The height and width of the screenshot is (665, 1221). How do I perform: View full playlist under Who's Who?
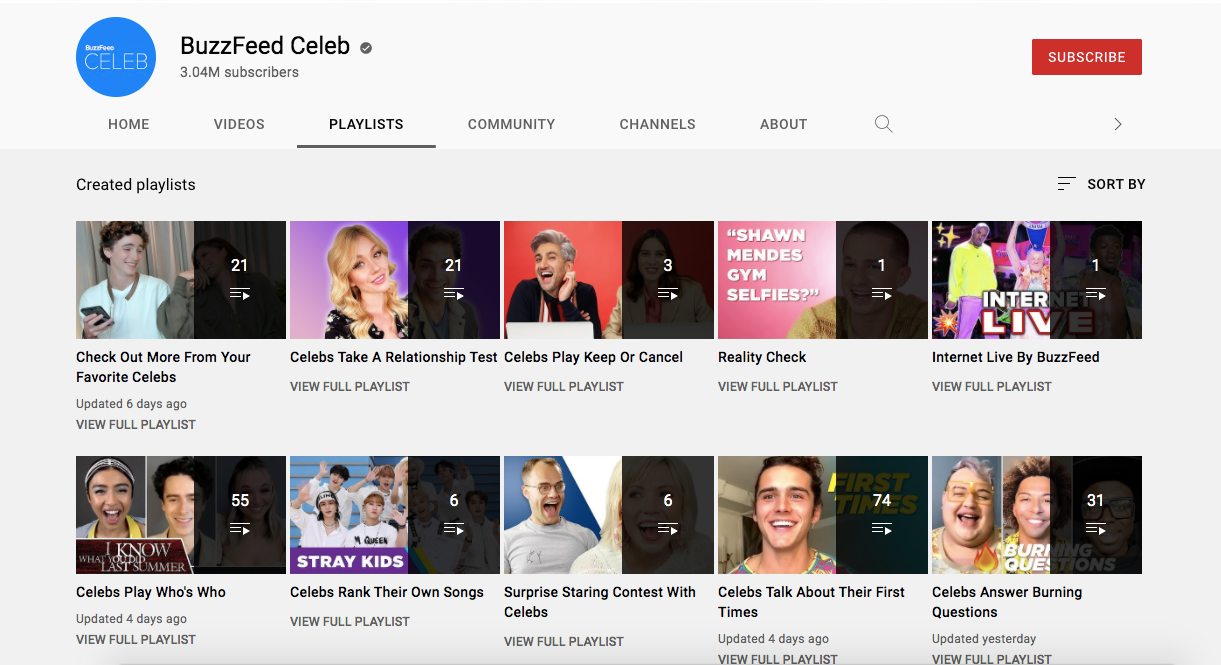136,640
